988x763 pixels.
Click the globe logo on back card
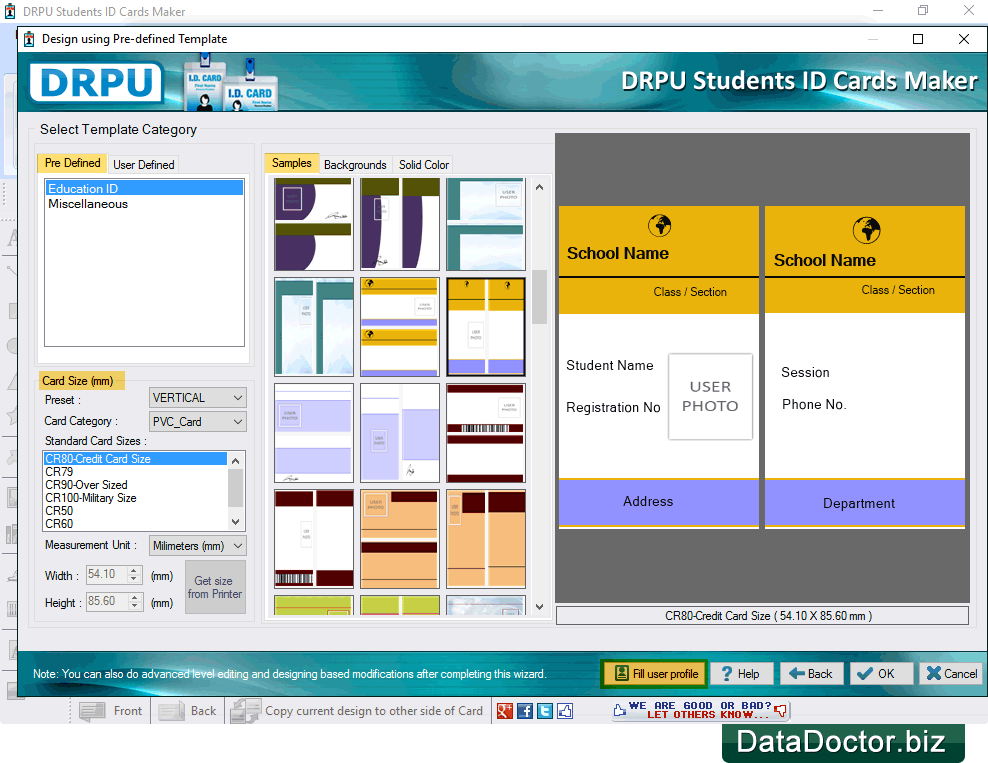866,230
